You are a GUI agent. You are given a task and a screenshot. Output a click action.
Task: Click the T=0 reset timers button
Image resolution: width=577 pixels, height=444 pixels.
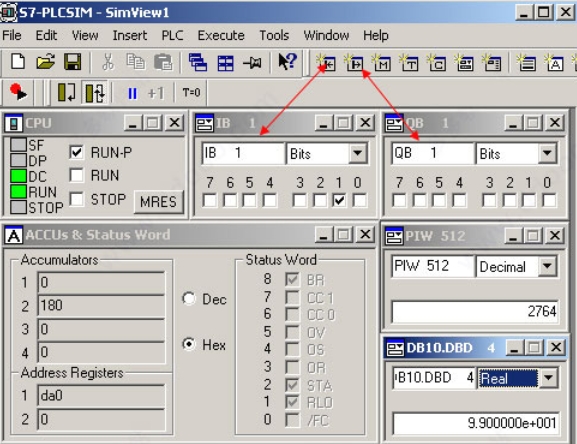pyautogui.click(x=191, y=92)
